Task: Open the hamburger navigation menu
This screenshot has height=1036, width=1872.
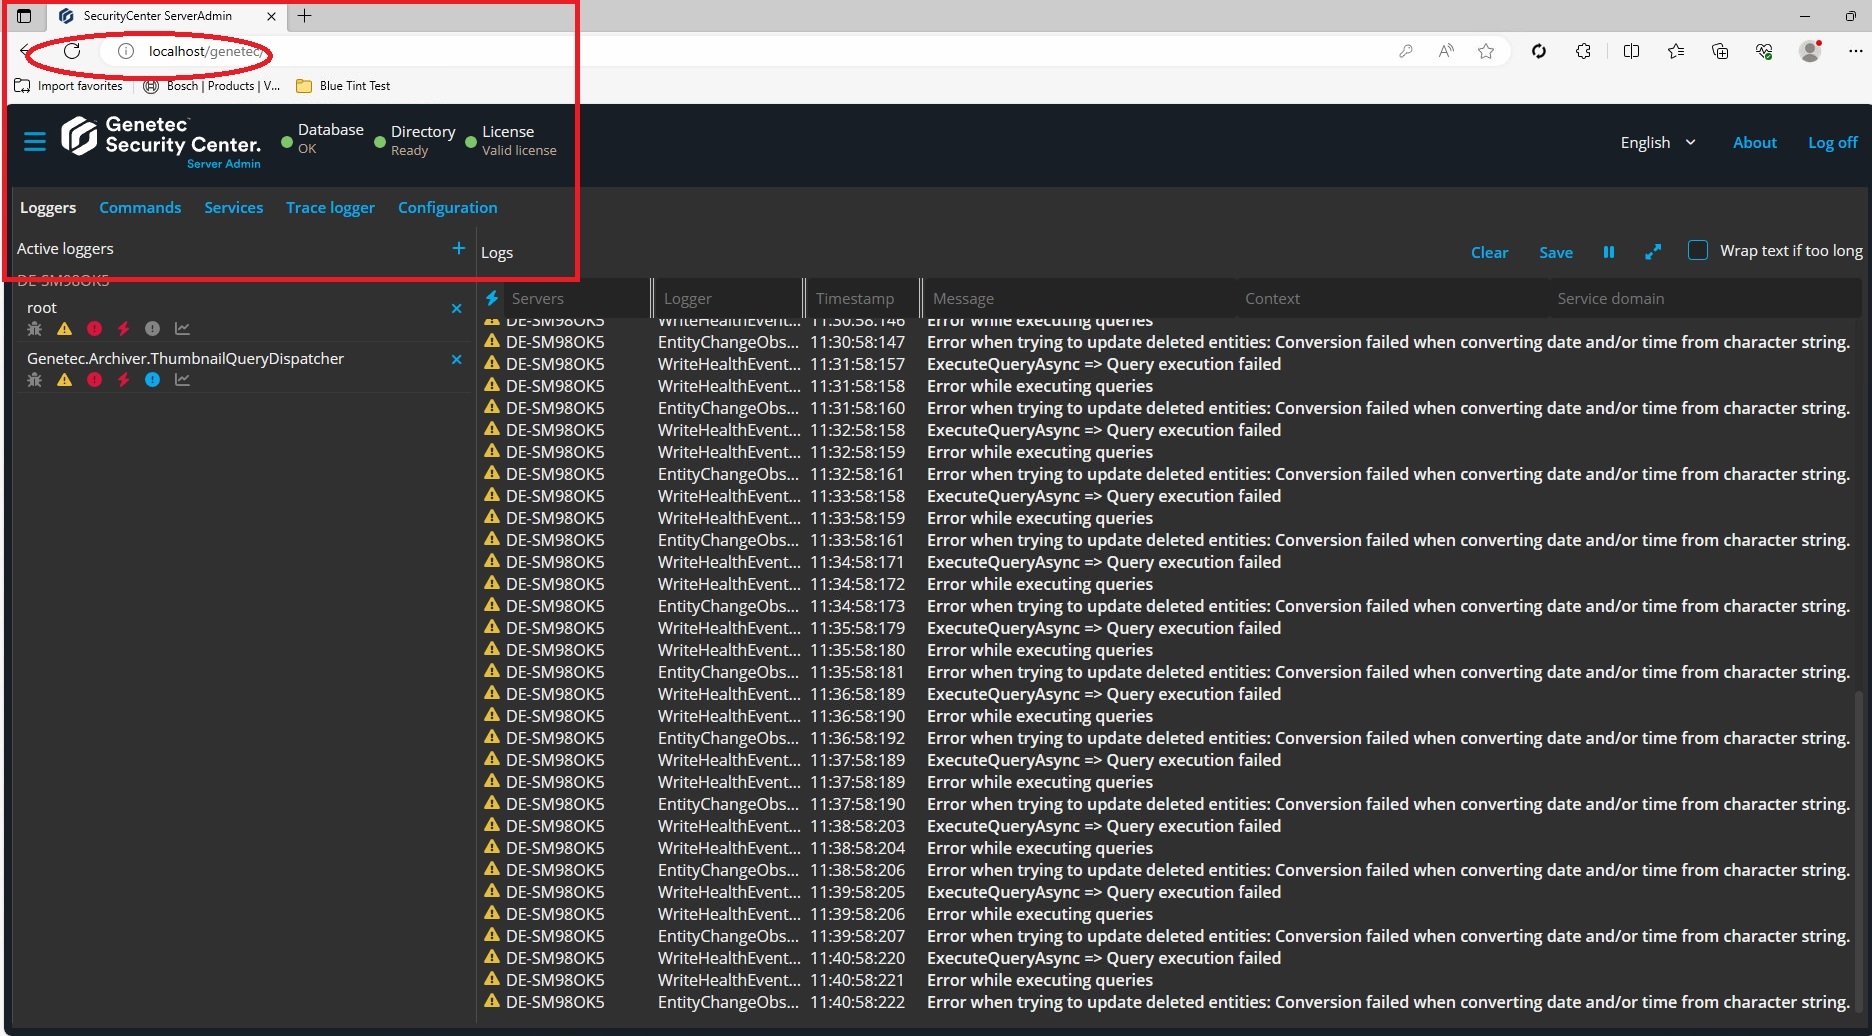Action: (35, 142)
